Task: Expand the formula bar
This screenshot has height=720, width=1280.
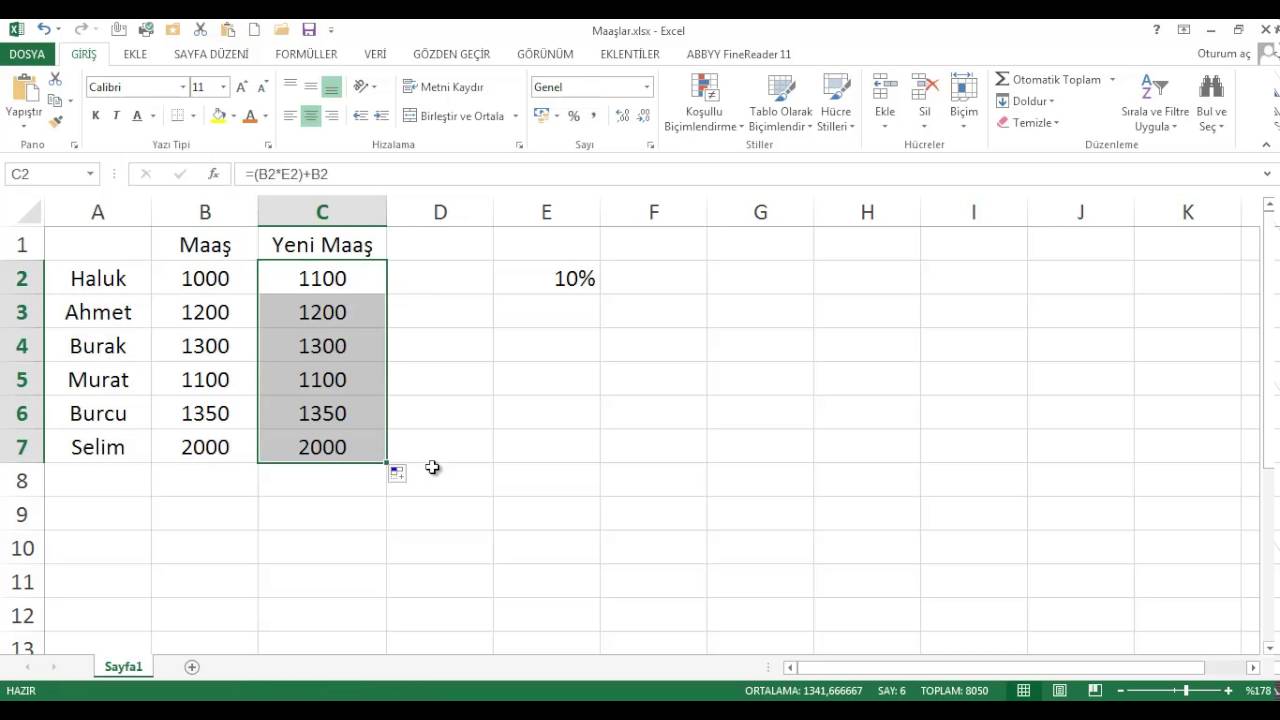Action: click(x=1268, y=174)
